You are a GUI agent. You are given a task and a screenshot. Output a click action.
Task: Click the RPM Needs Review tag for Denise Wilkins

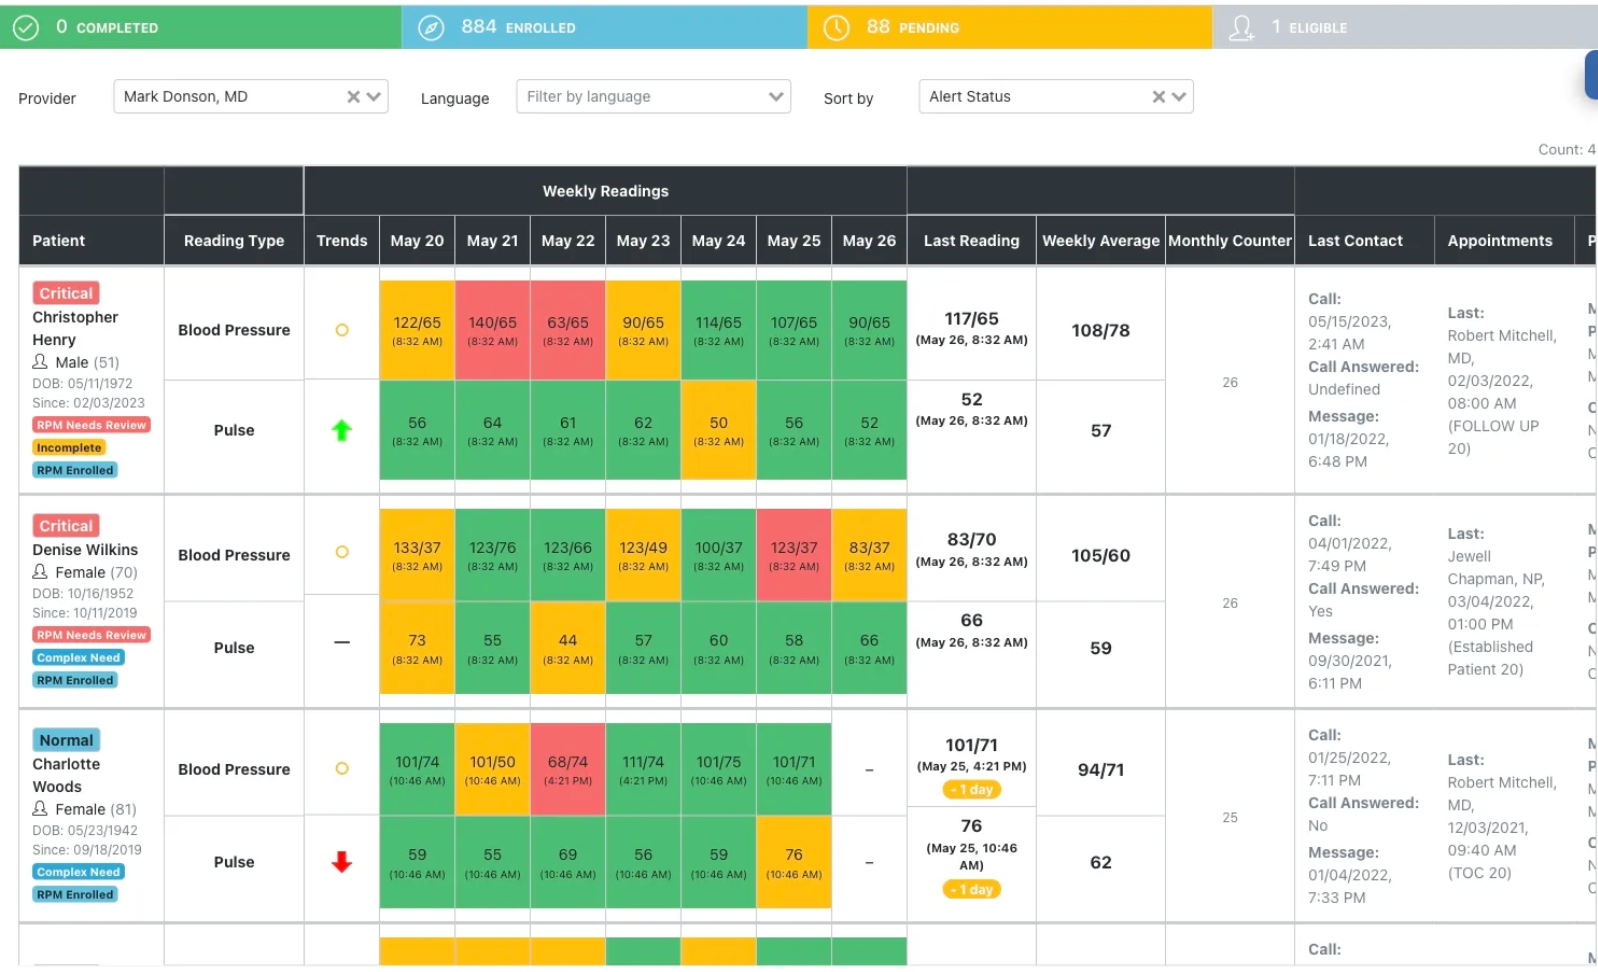point(91,635)
